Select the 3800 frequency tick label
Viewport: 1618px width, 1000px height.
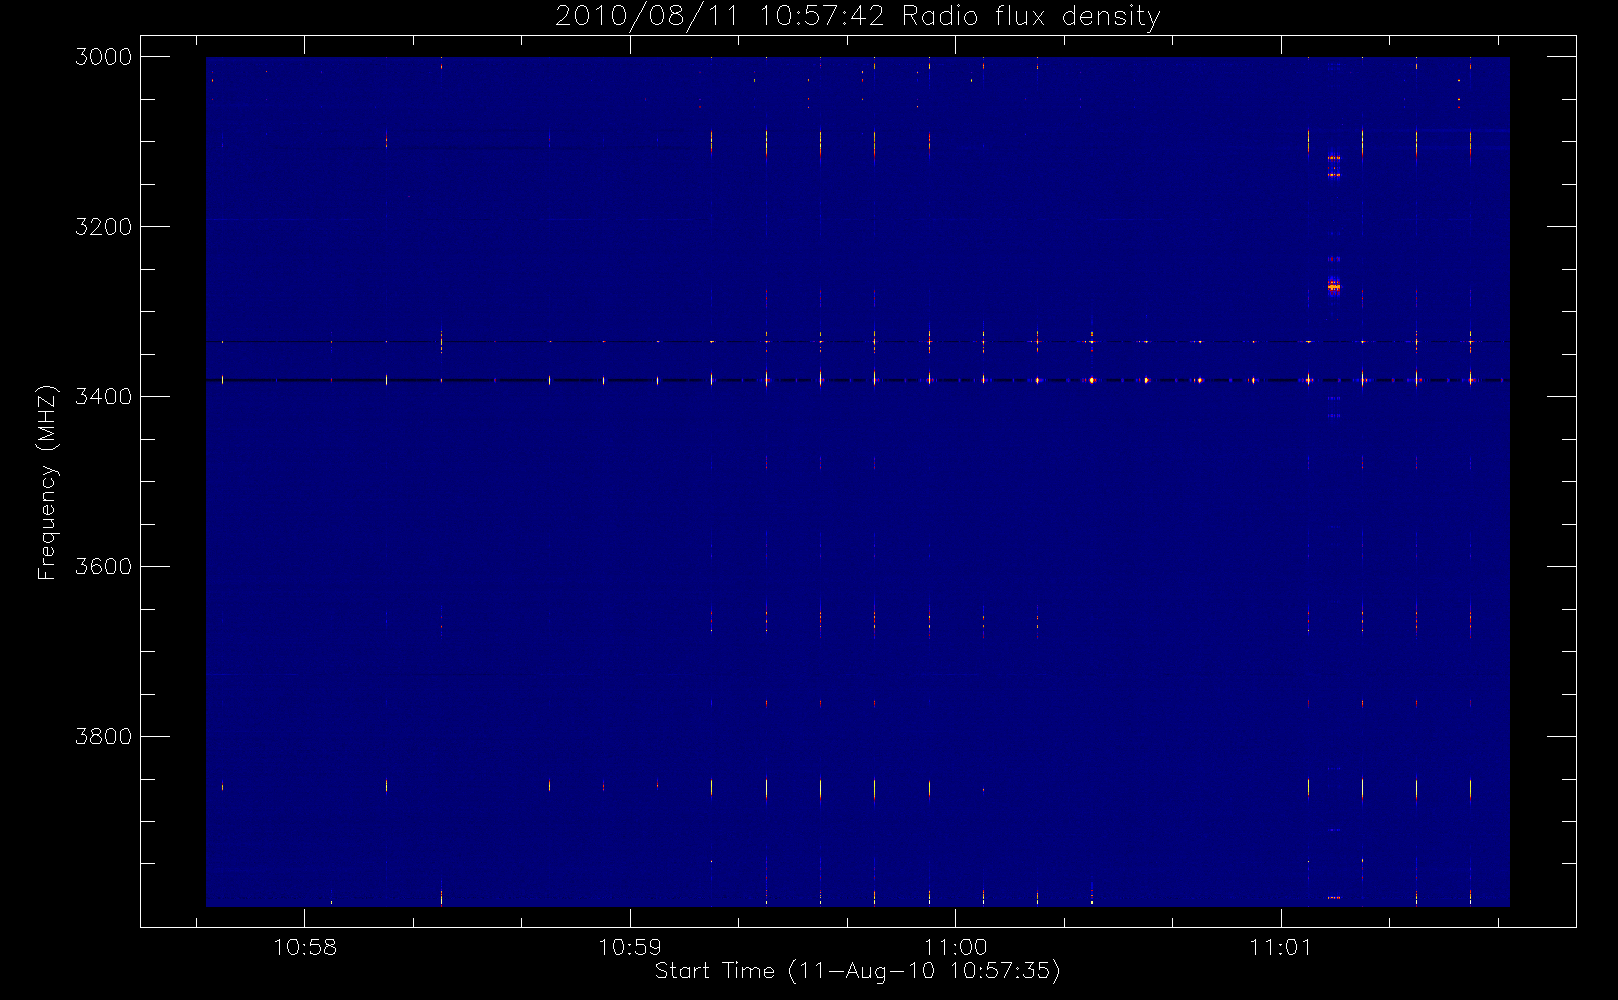(104, 737)
